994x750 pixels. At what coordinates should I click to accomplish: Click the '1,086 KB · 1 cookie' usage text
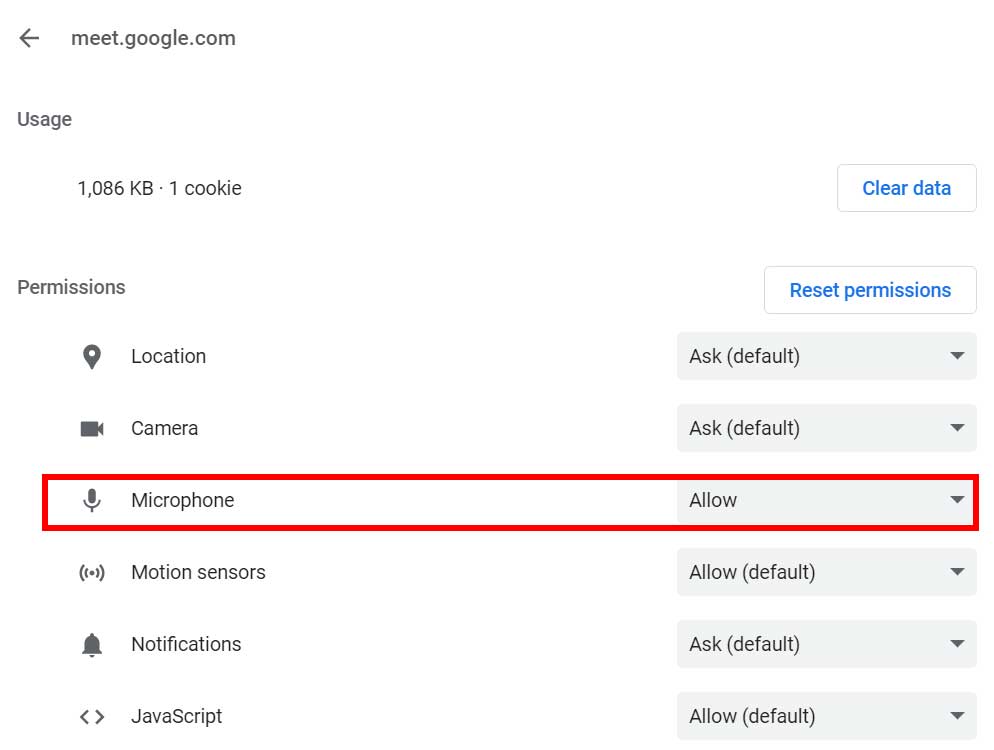pyautogui.click(x=159, y=188)
